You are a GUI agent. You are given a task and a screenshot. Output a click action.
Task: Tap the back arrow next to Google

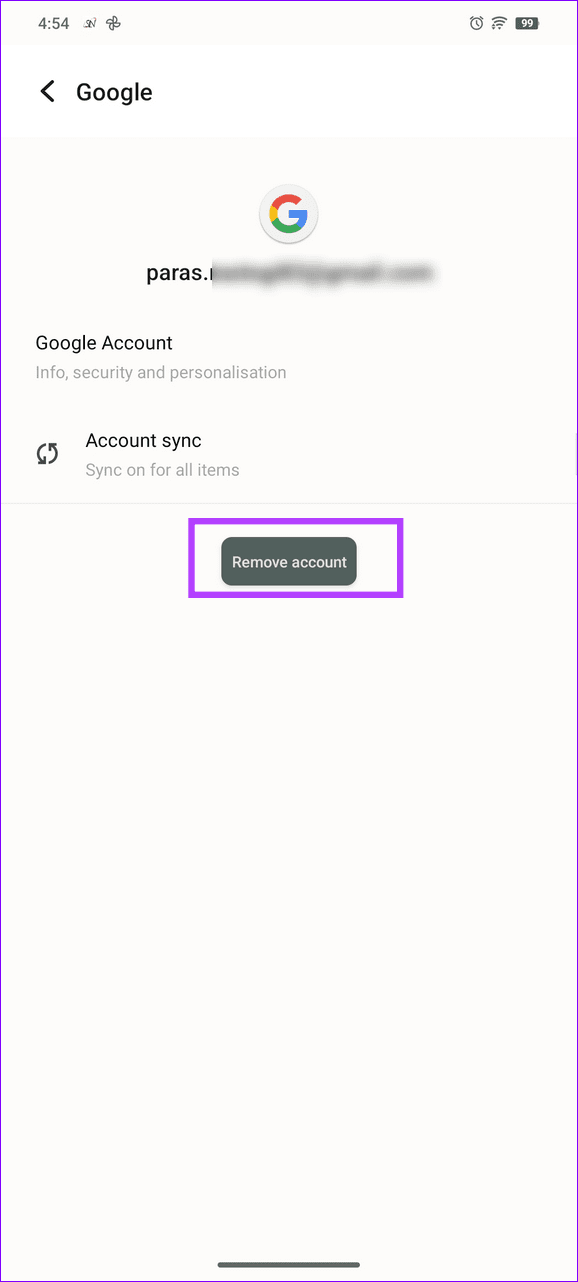(x=47, y=92)
